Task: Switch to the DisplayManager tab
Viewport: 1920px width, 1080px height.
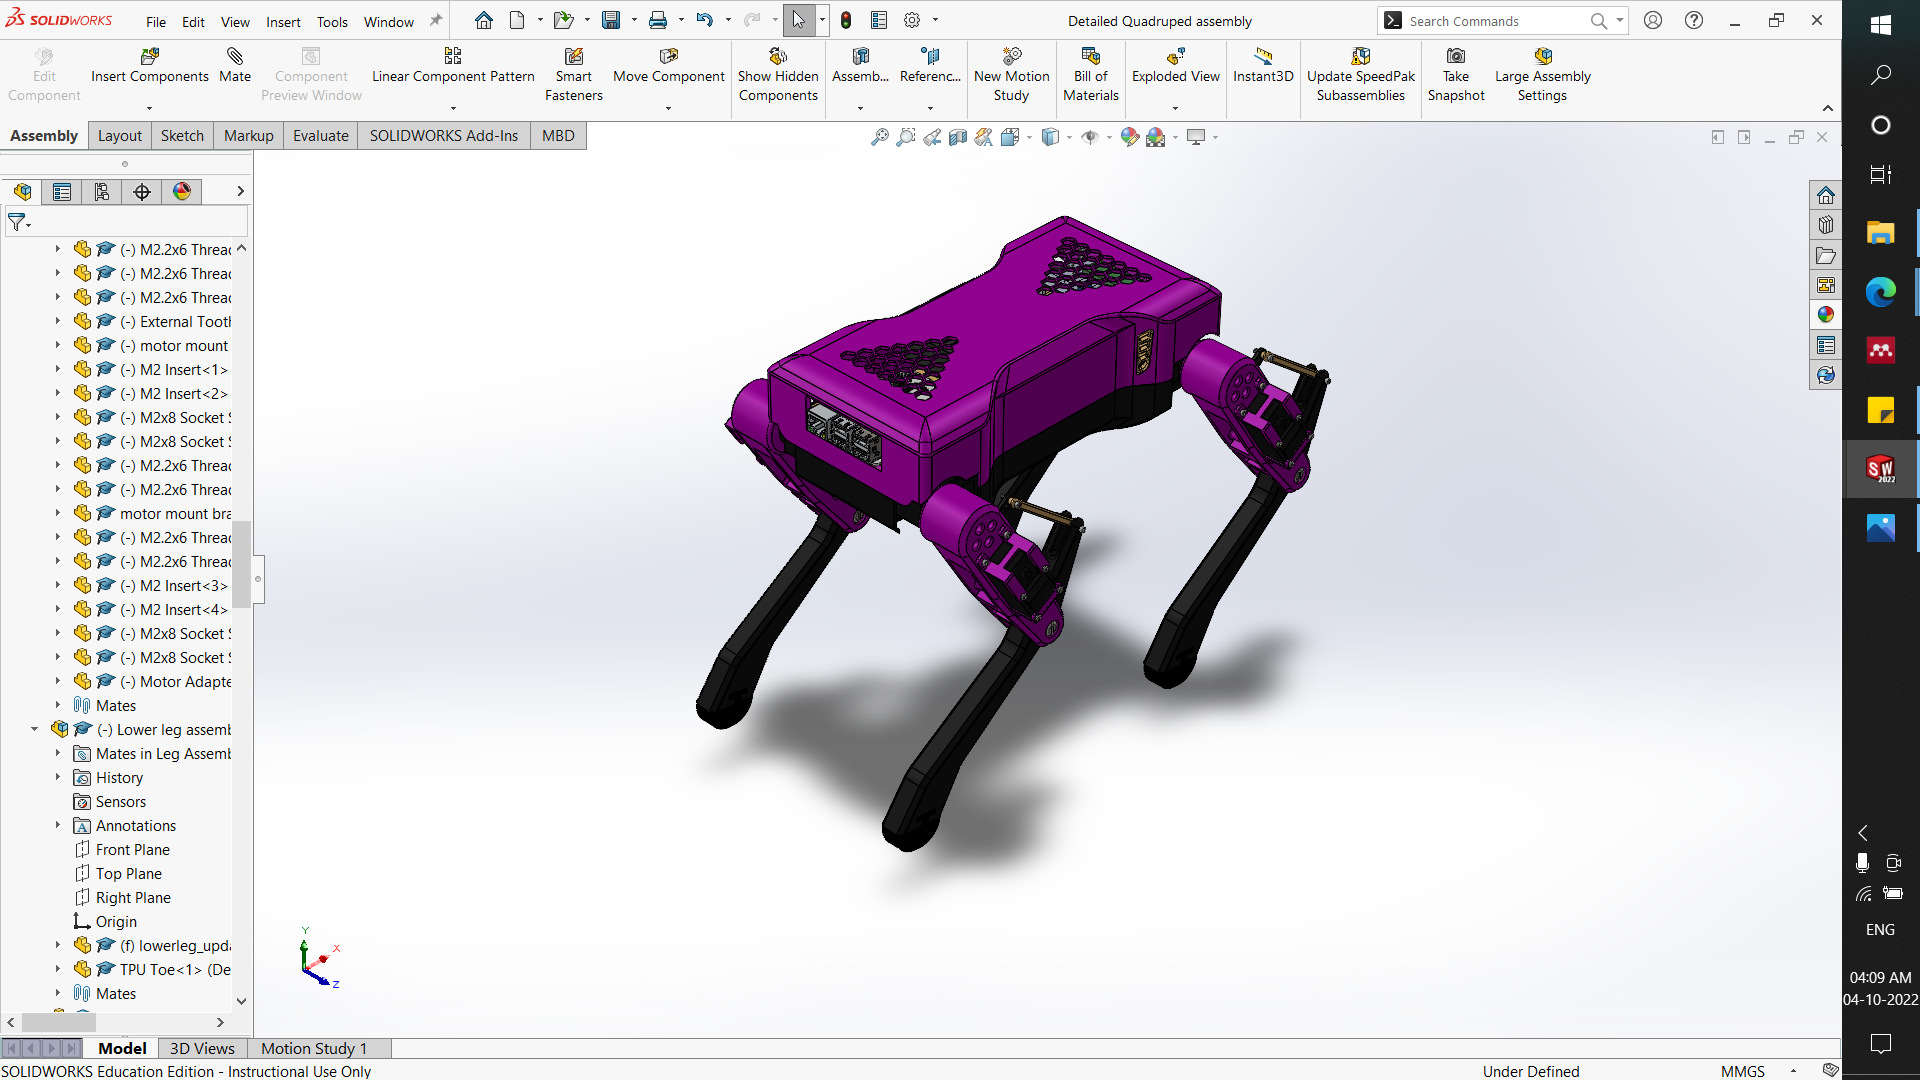Action: tap(181, 191)
